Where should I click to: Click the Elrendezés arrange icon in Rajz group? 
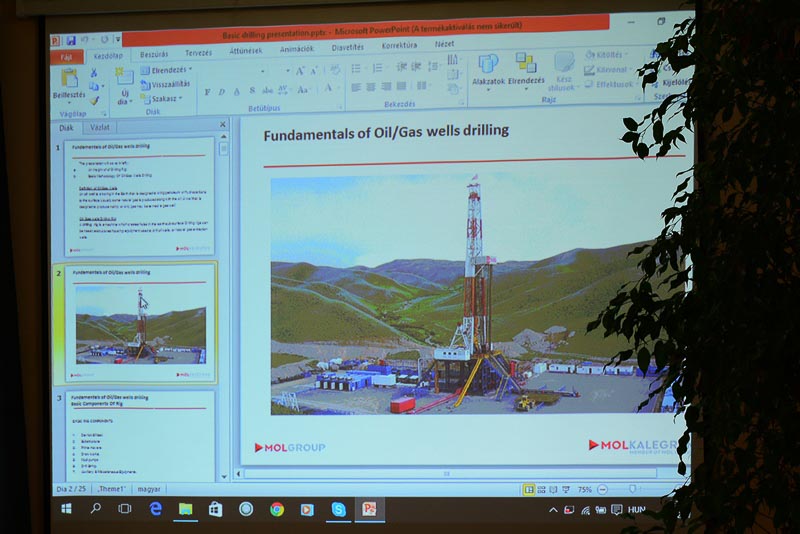[526, 67]
